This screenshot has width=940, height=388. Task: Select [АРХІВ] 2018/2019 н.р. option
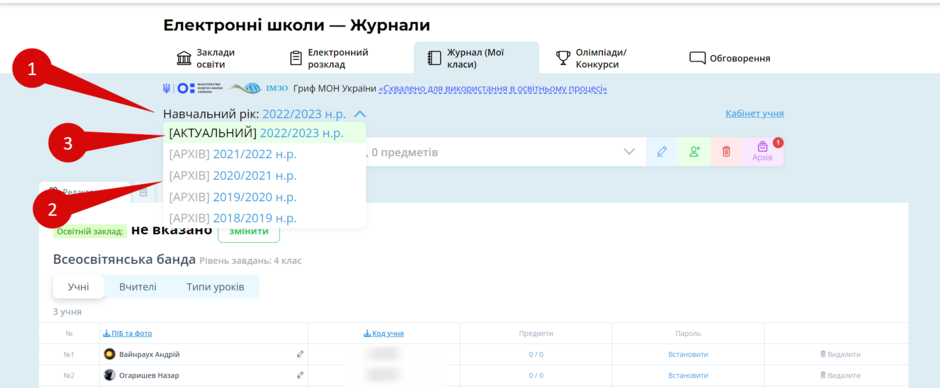coord(264,218)
